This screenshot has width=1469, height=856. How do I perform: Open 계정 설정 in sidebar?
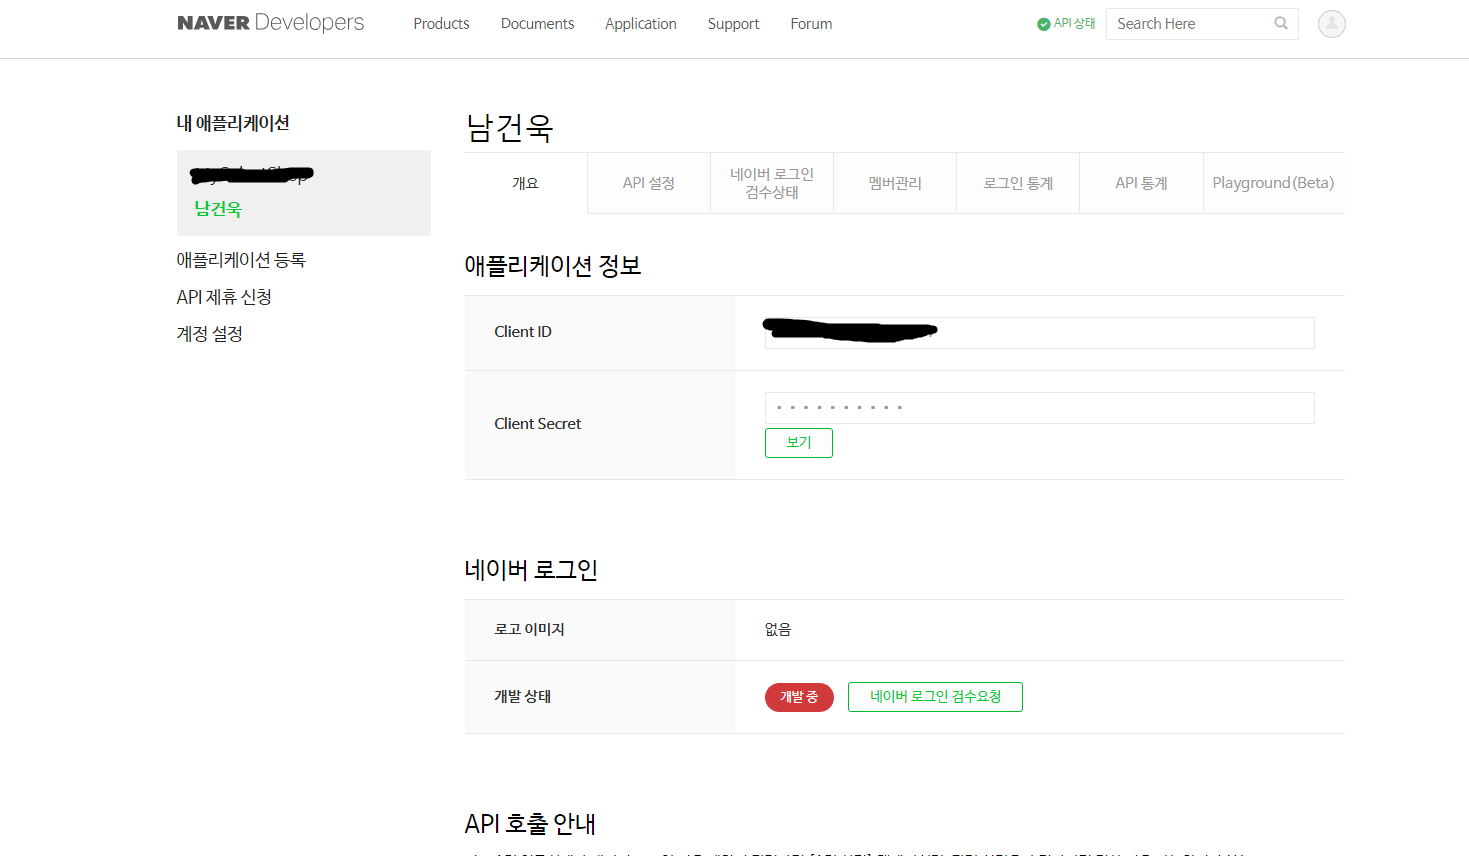click(210, 334)
